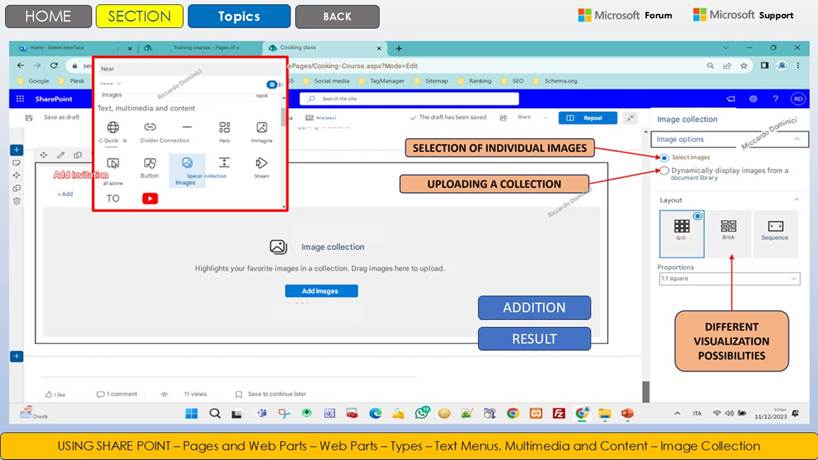Add a new section with top plus icon
This screenshot has height=460, width=818.
[17, 150]
